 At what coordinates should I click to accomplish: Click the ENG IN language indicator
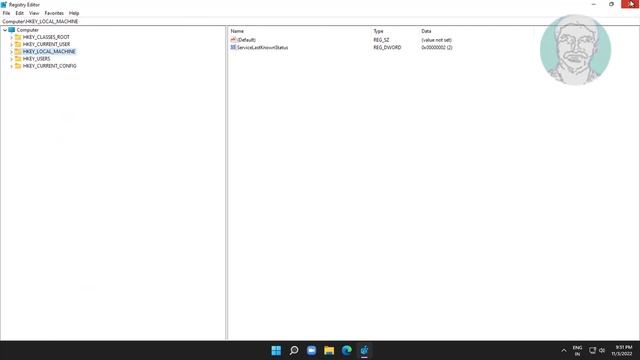(x=577, y=351)
